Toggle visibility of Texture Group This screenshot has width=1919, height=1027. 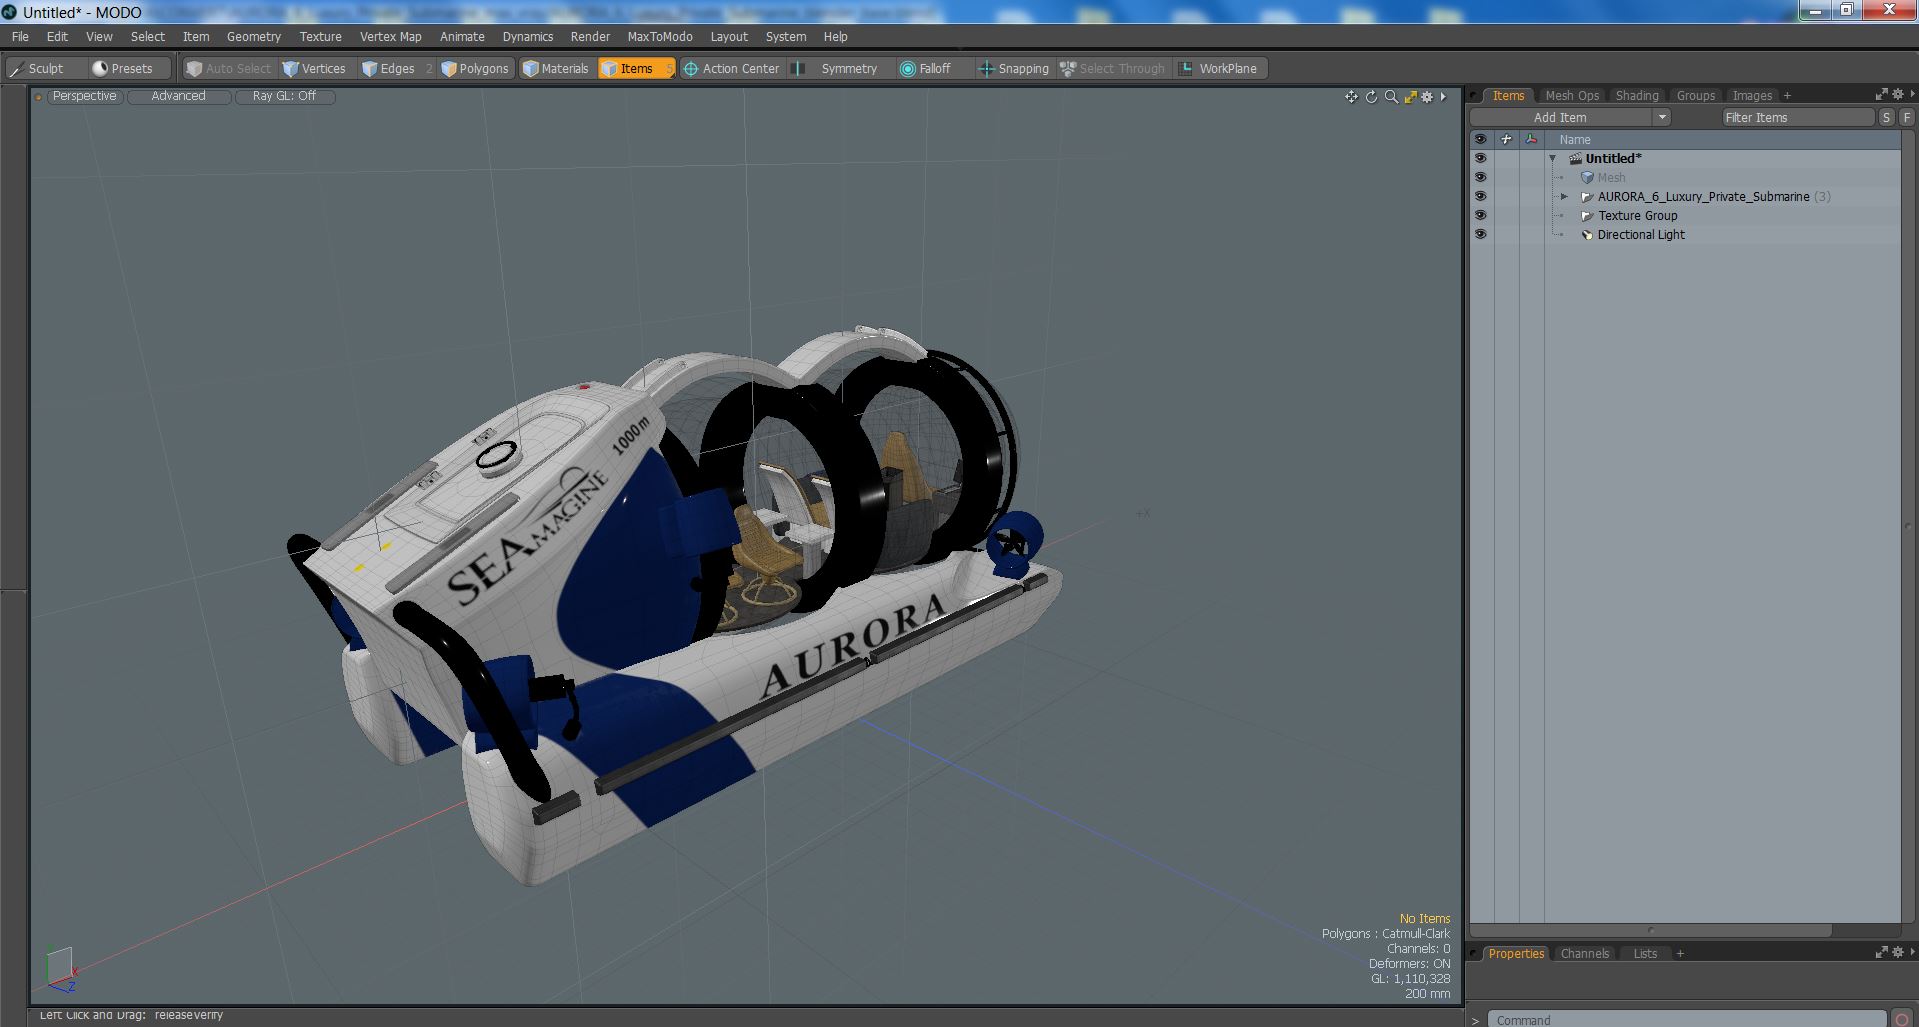point(1480,215)
